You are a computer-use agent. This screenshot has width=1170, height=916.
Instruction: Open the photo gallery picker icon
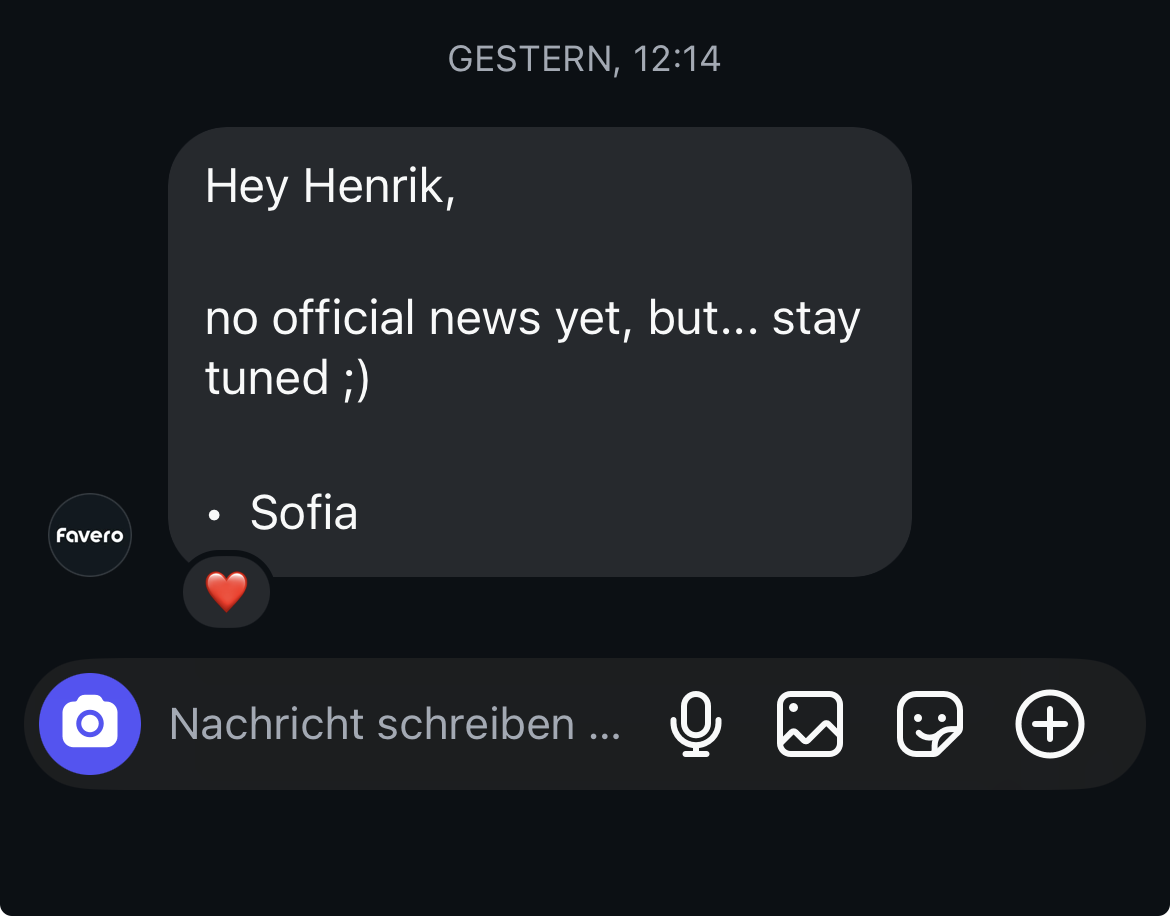(x=810, y=724)
